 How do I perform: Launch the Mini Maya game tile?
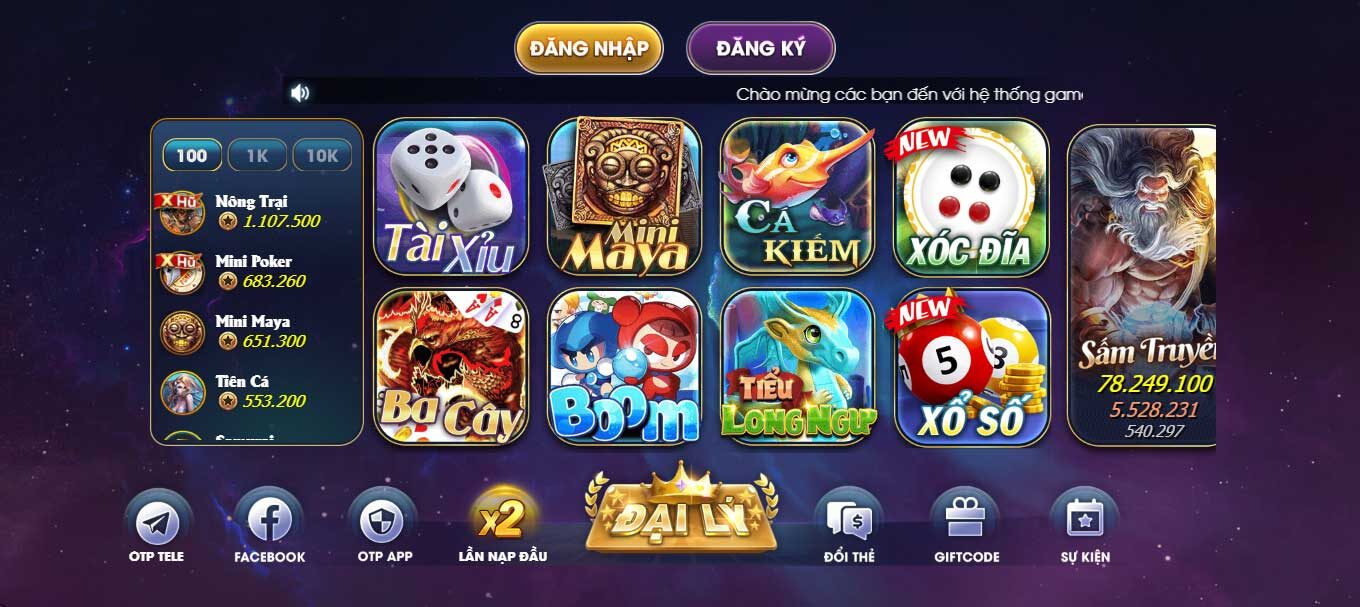[624, 197]
